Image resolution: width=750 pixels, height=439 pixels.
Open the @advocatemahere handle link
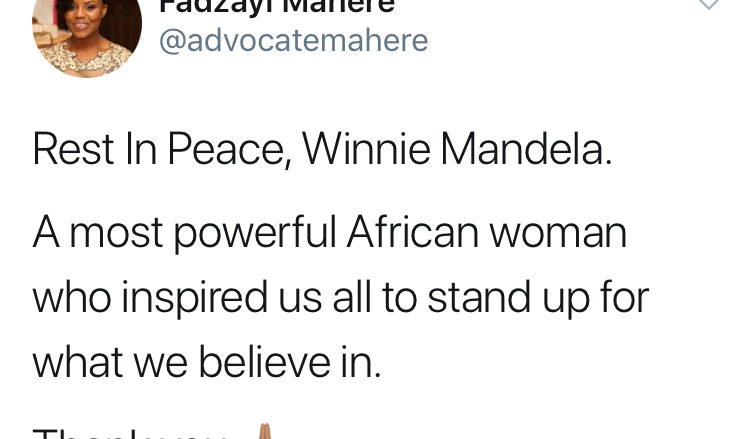pos(294,41)
